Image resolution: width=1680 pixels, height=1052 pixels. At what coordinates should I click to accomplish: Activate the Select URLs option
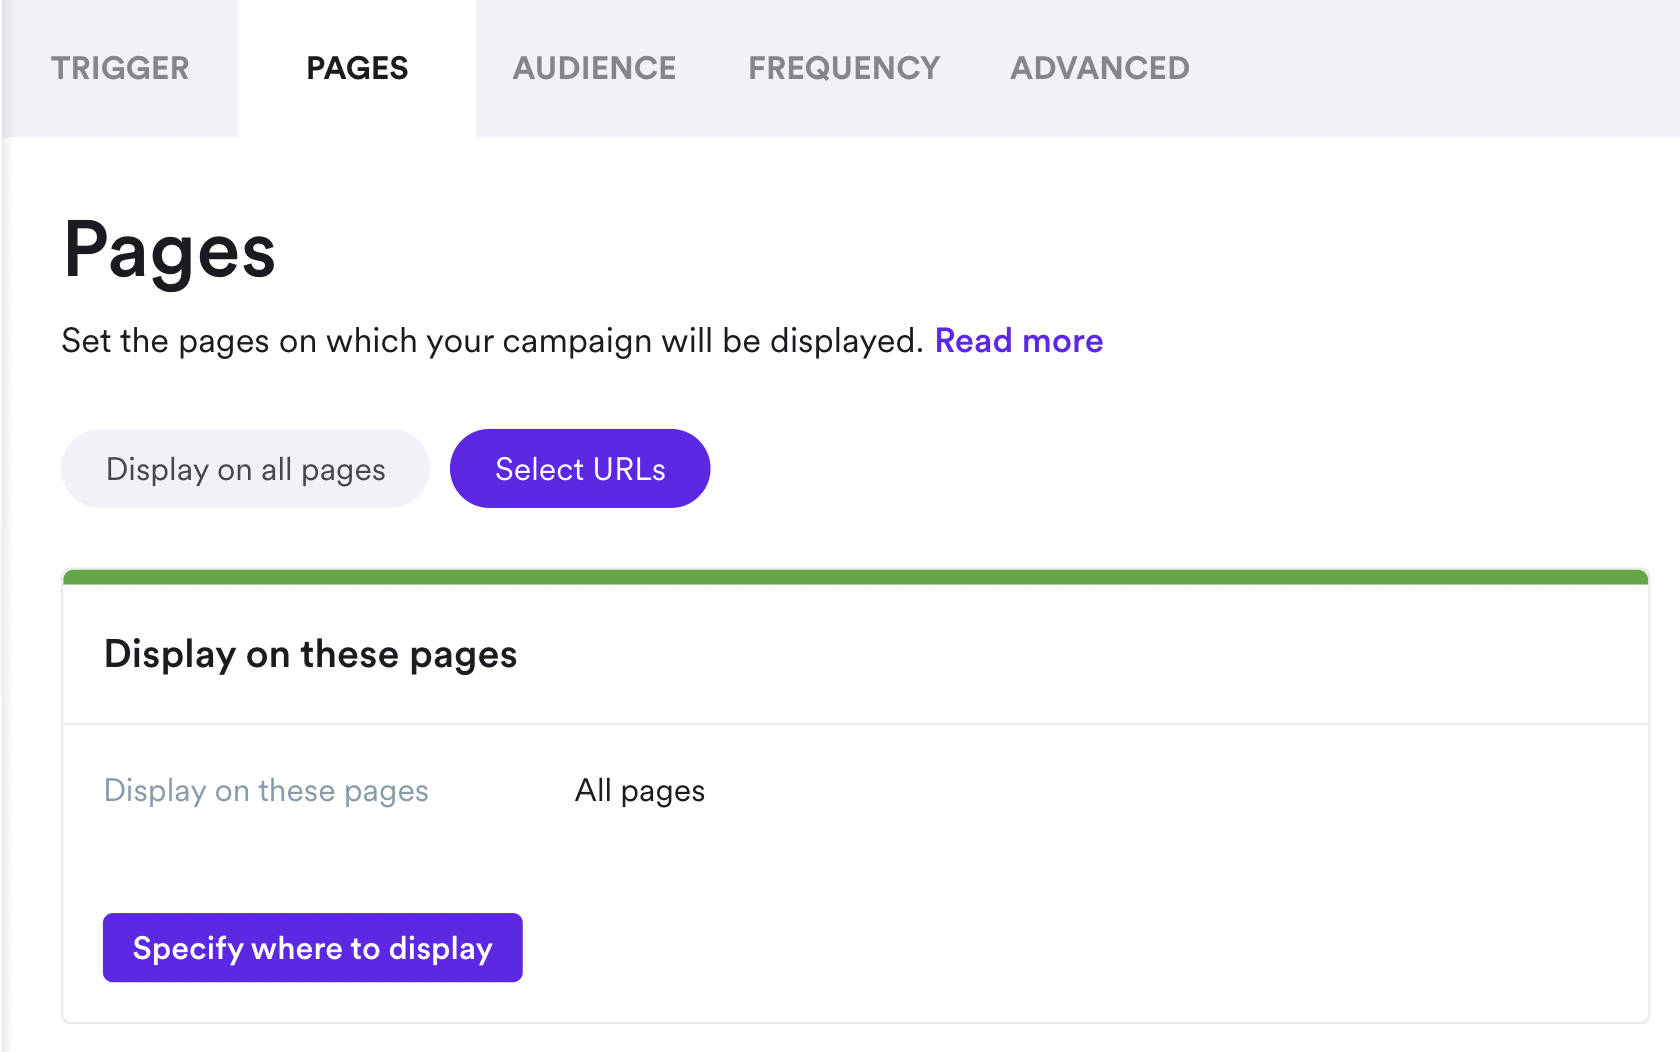coord(580,469)
